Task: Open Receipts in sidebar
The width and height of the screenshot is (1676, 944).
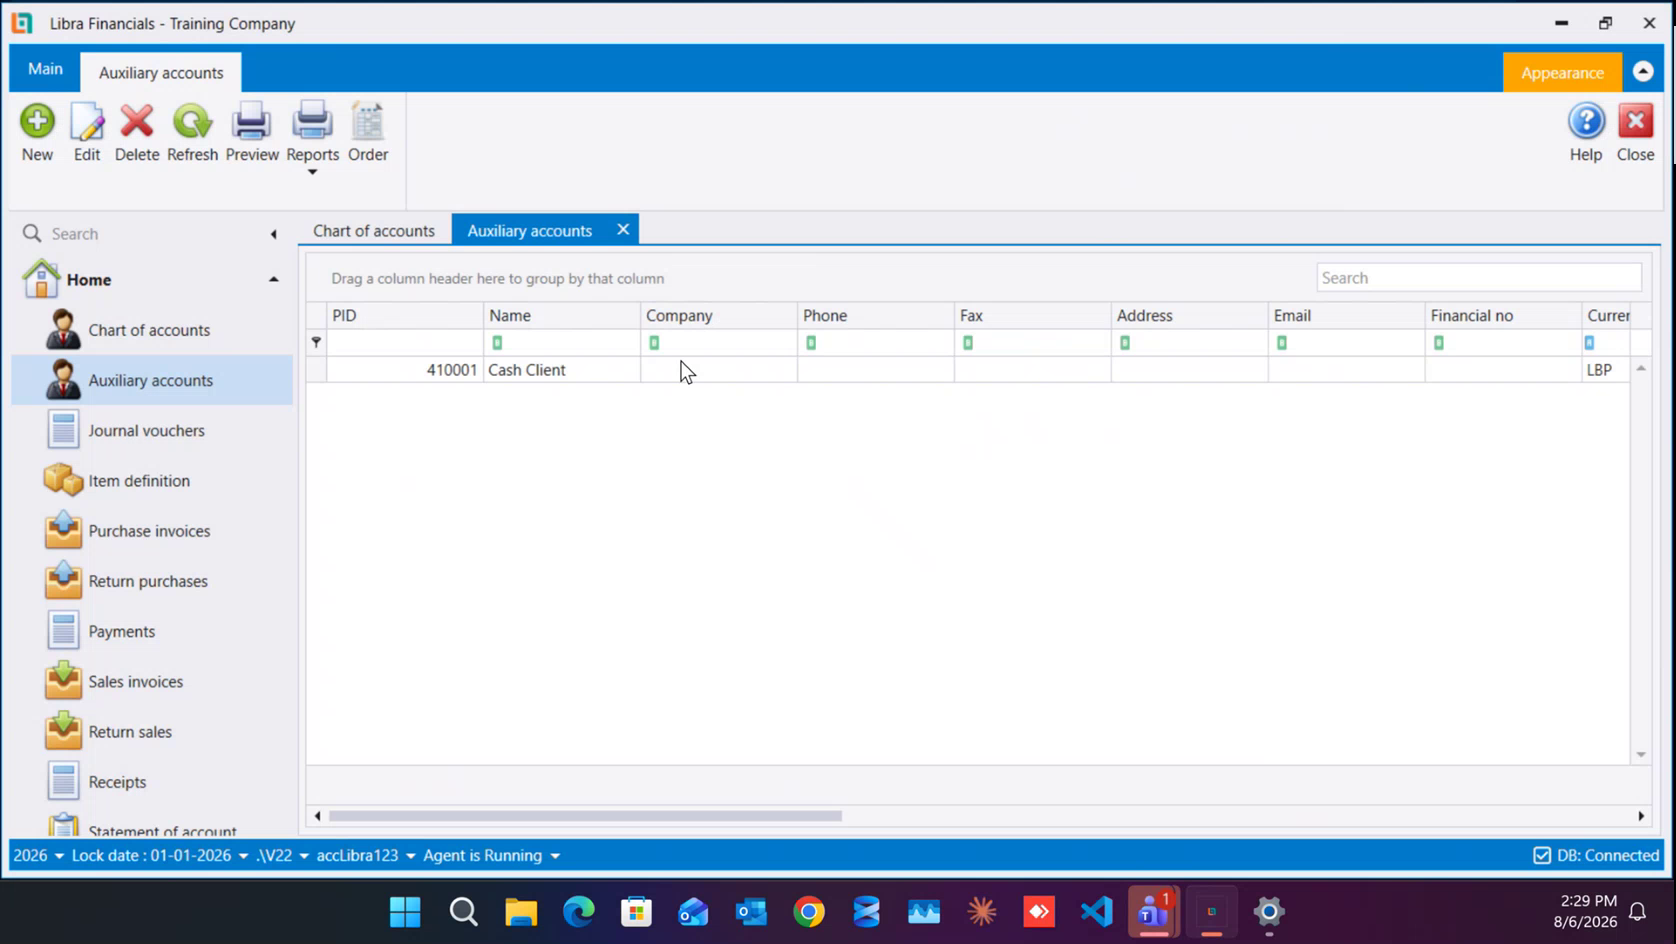Action: click(x=152, y=782)
